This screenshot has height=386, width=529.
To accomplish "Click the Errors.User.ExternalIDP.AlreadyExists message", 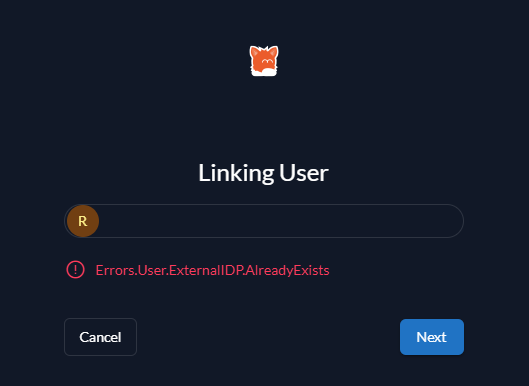I will click(213, 270).
